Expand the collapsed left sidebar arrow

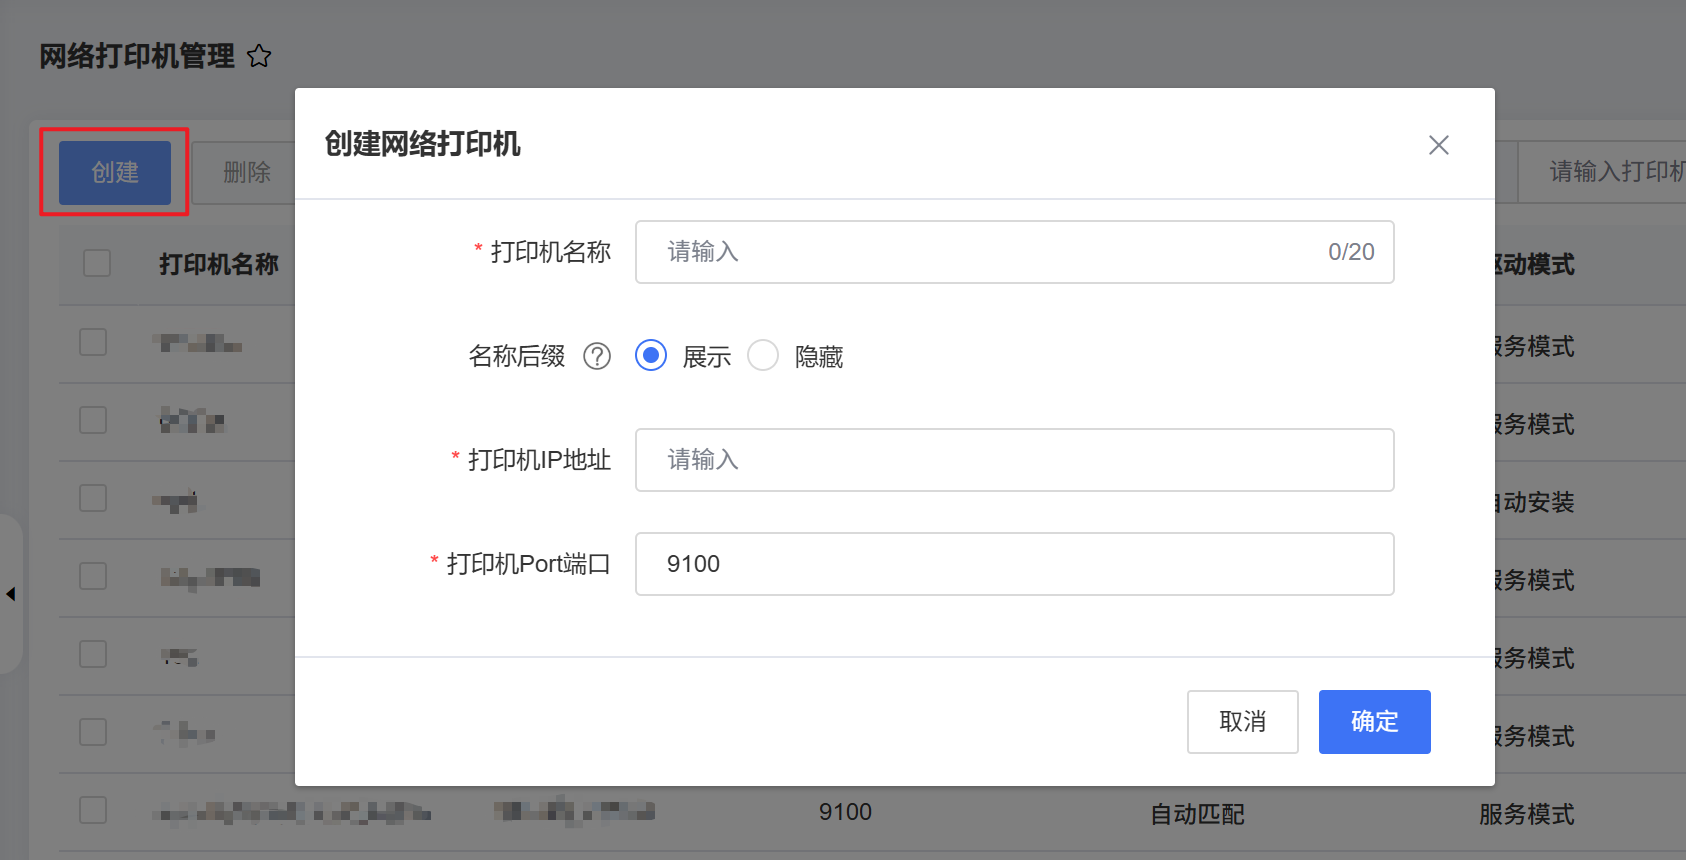click(11, 594)
